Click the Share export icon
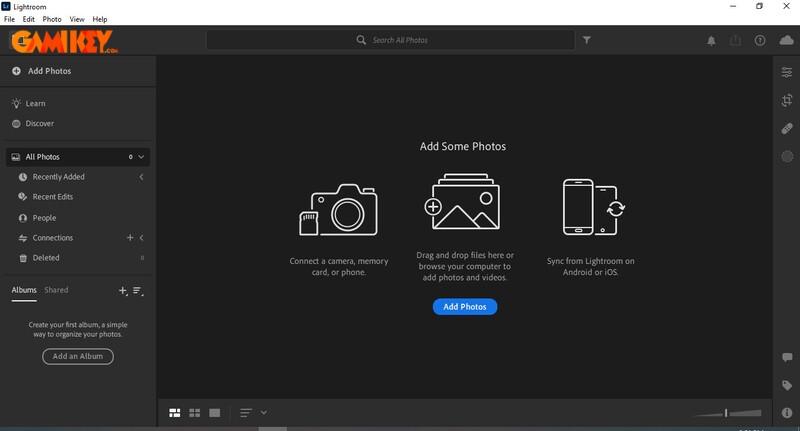This screenshot has width=800, height=431. tap(735, 40)
